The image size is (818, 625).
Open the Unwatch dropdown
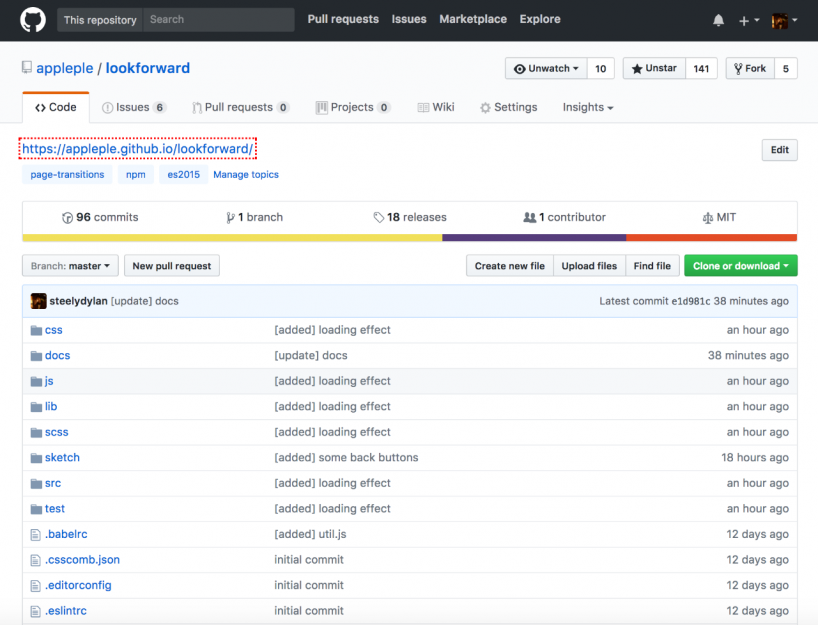pos(545,69)
